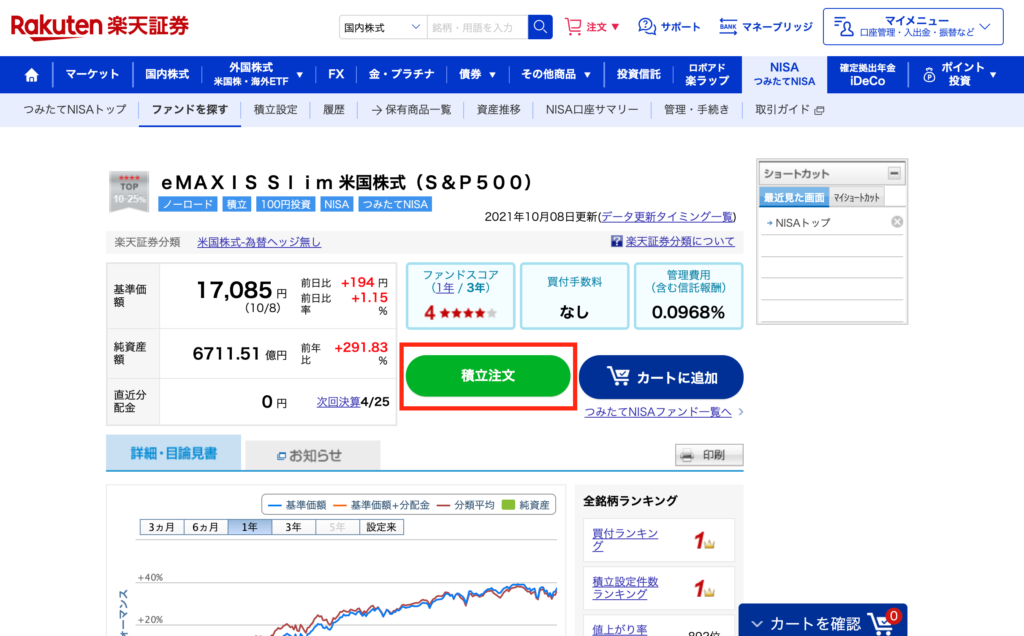Click the ノーロード tag

click(x=188, y=204)
